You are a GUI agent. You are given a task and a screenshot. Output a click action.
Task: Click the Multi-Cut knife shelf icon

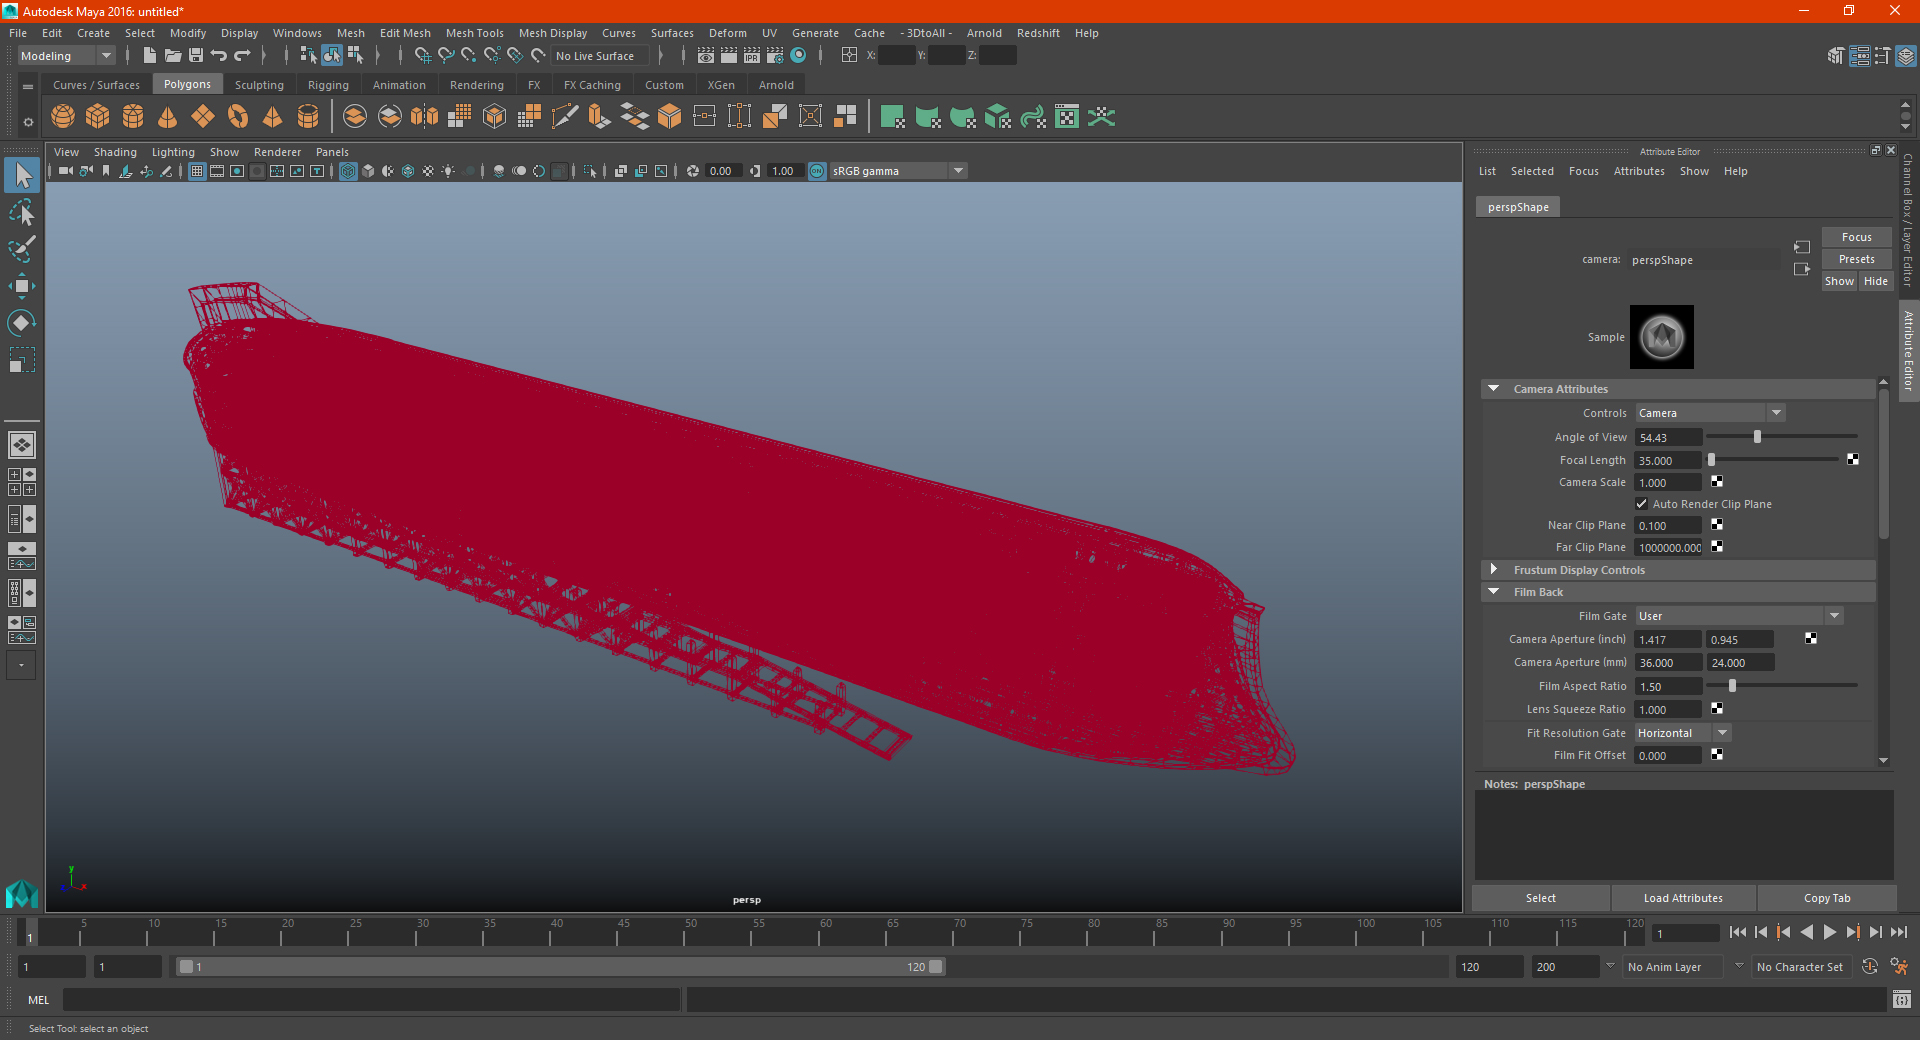click(x=564, y=117)
